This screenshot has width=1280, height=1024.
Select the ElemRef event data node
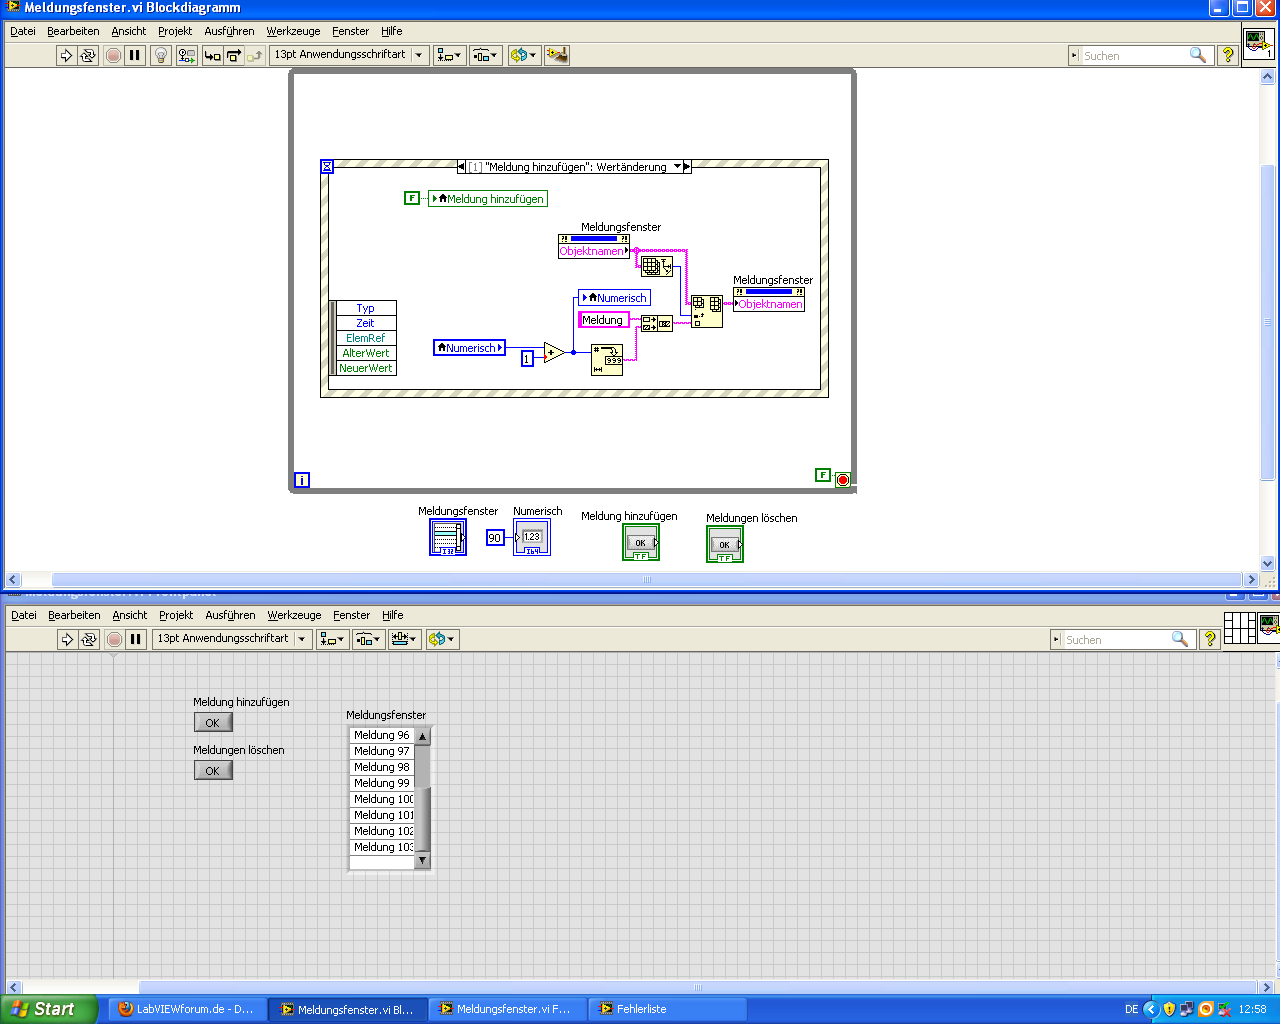tap(366, 338)
